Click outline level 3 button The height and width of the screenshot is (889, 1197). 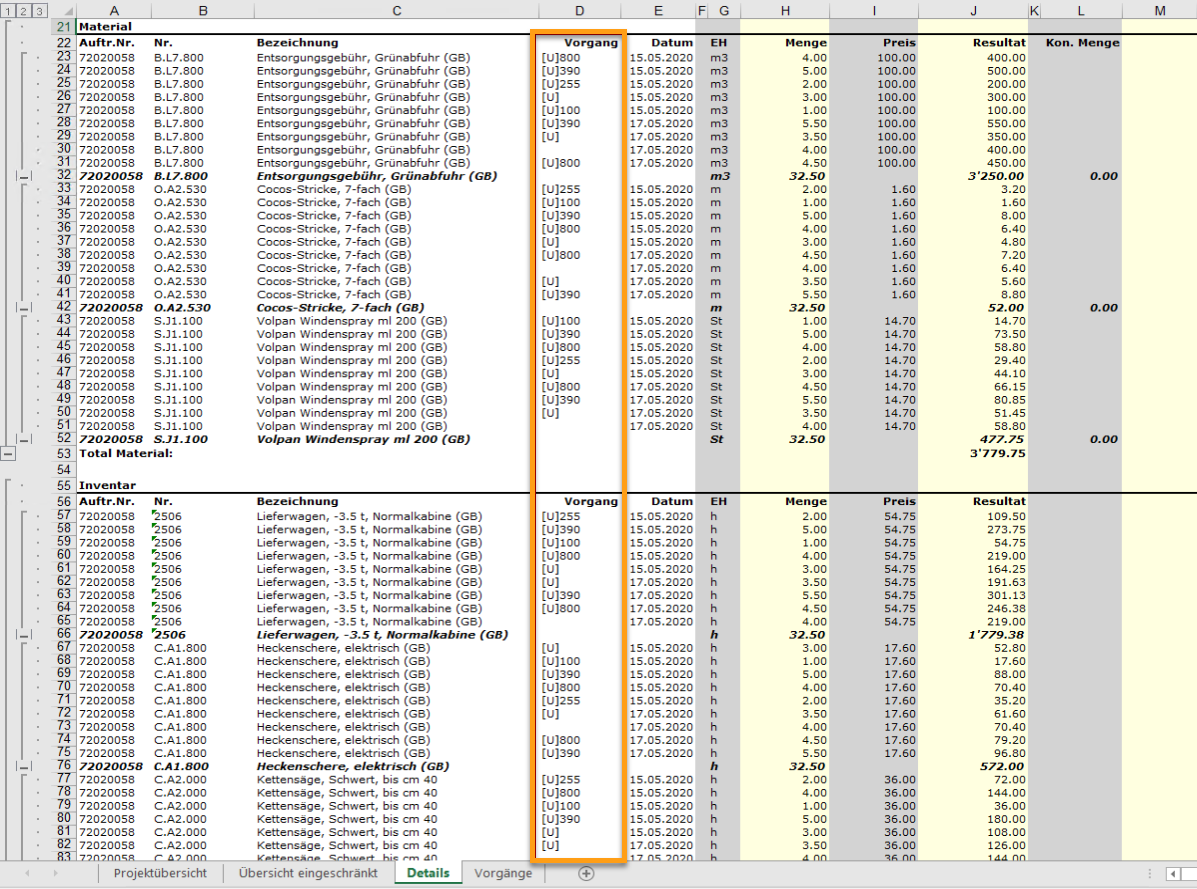coord(38,11)
